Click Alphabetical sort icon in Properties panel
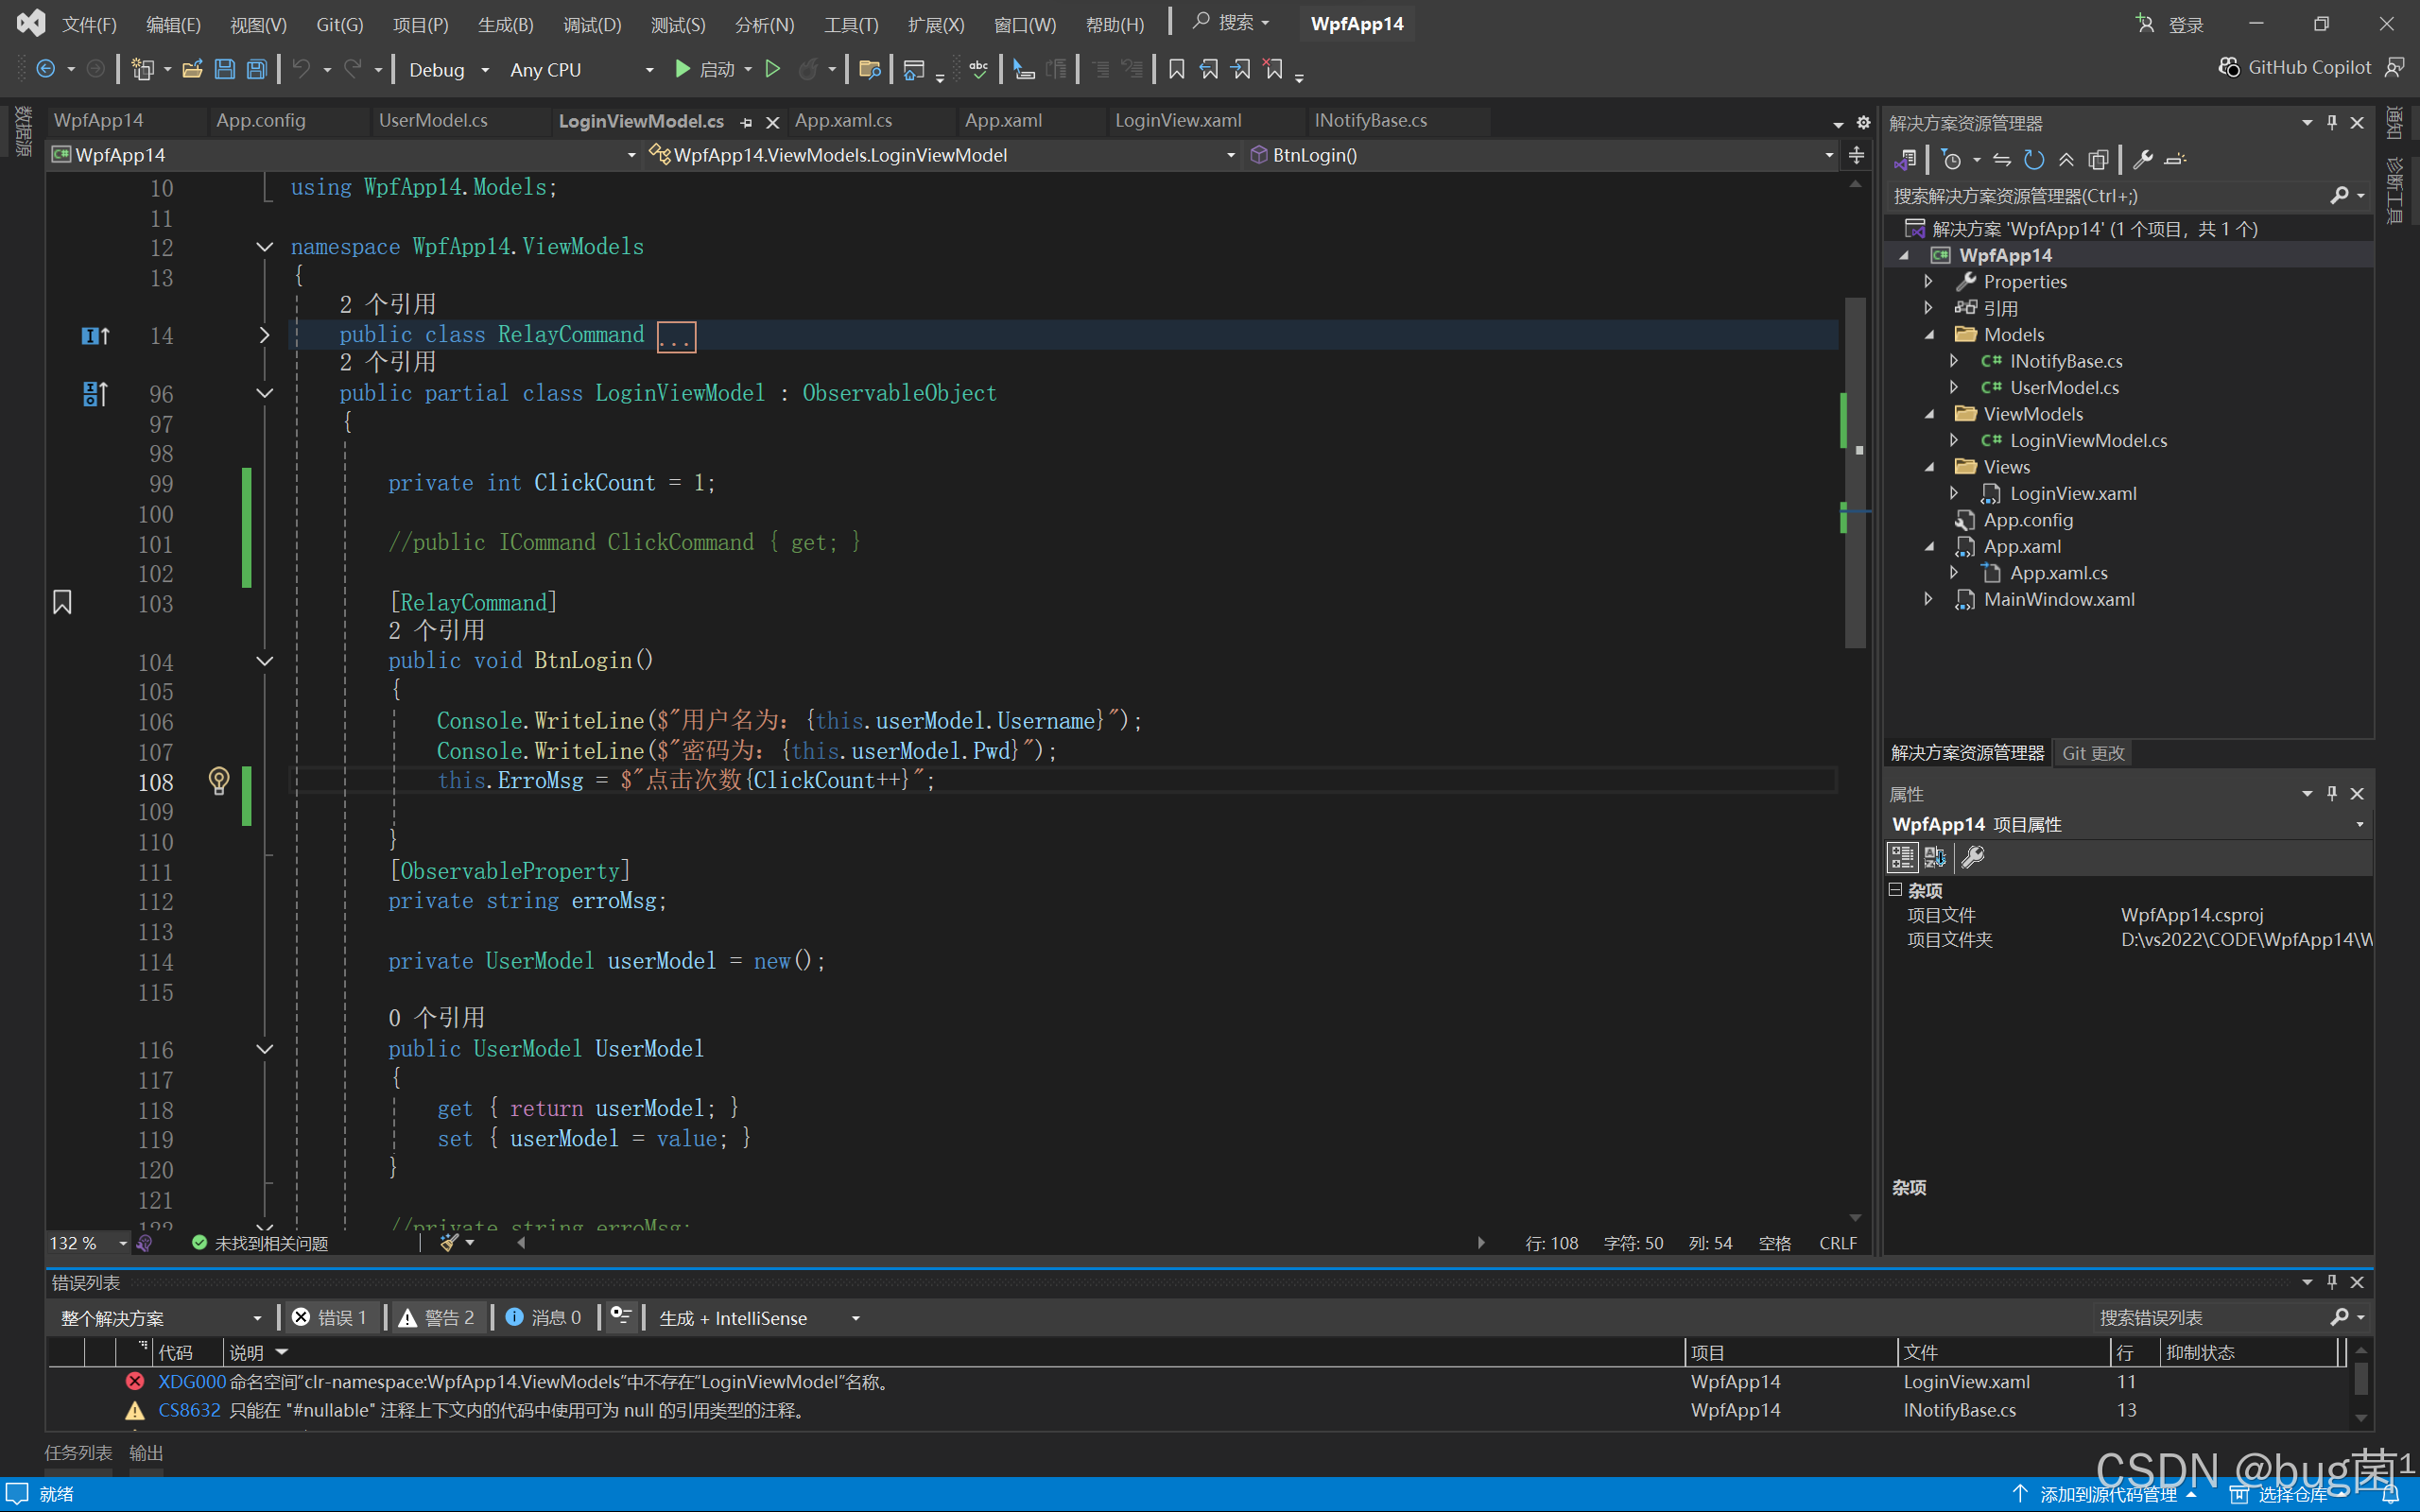The height and width of the screenshot is (1512, 2420). [x=1935, y=857]
